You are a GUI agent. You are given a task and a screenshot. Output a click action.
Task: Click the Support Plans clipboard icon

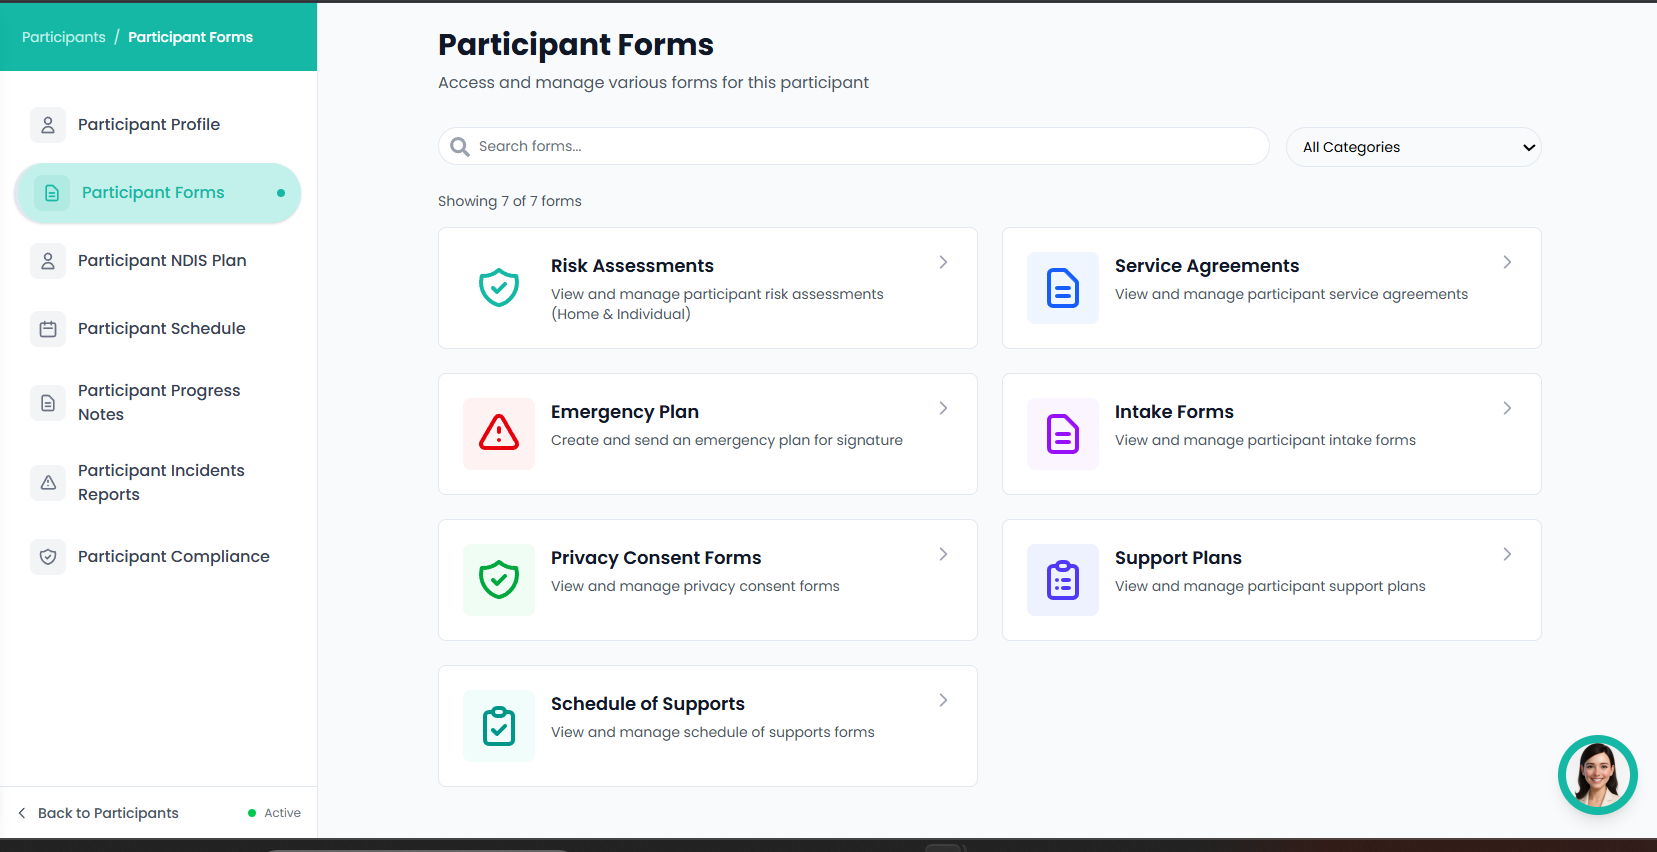coord(1062,580)
